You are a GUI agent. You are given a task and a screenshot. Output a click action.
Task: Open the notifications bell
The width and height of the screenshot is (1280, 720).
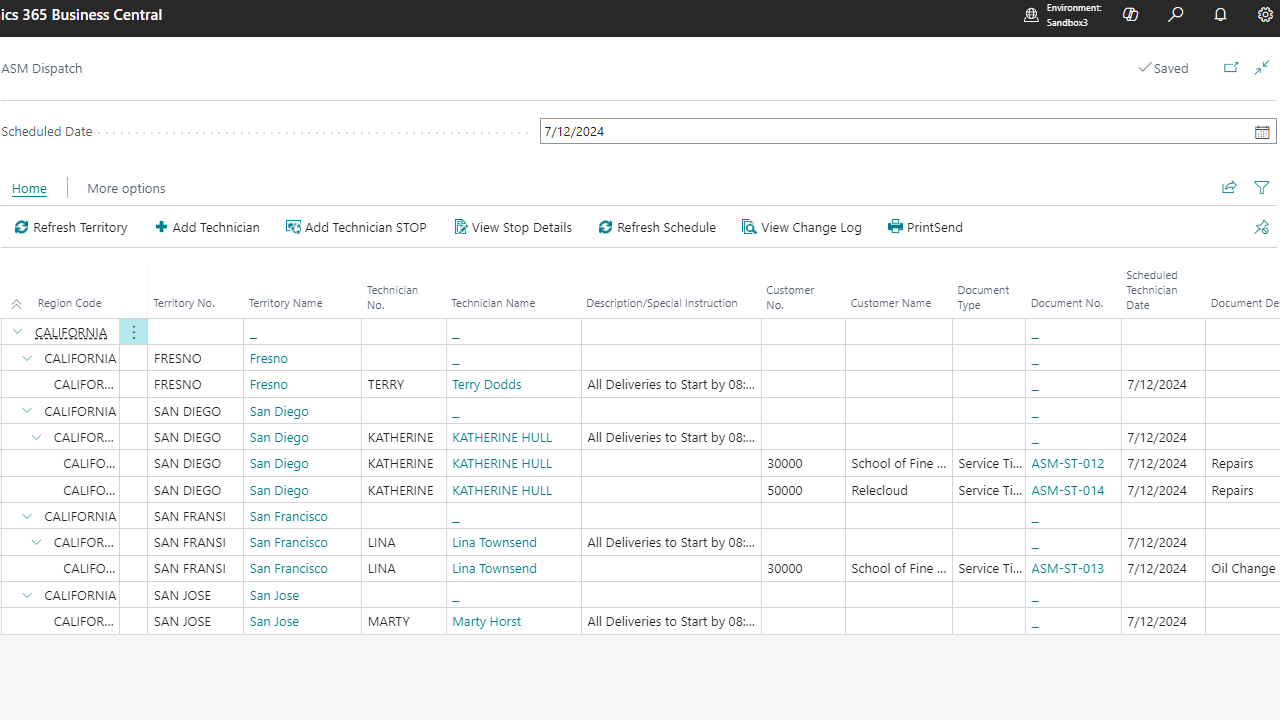[1221, 15]
